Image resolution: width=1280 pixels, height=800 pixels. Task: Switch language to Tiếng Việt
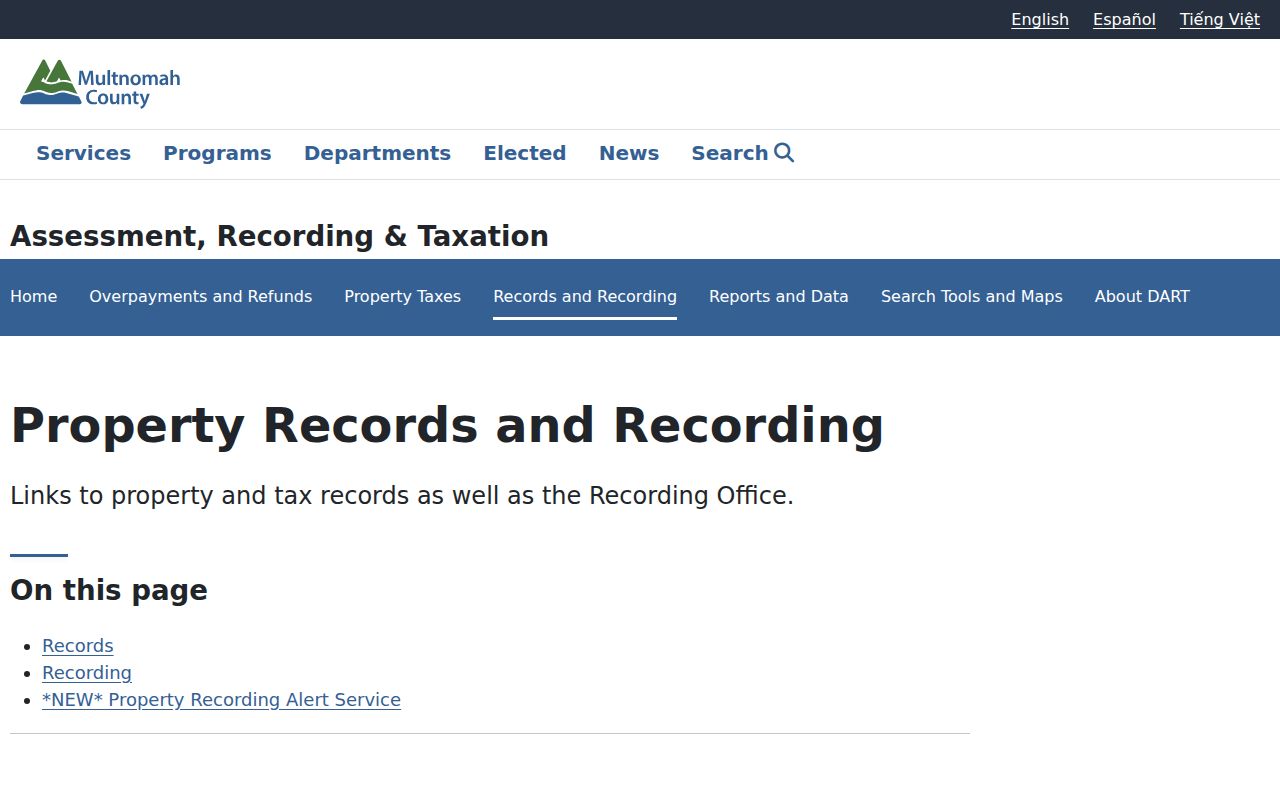coord(1220,19)
